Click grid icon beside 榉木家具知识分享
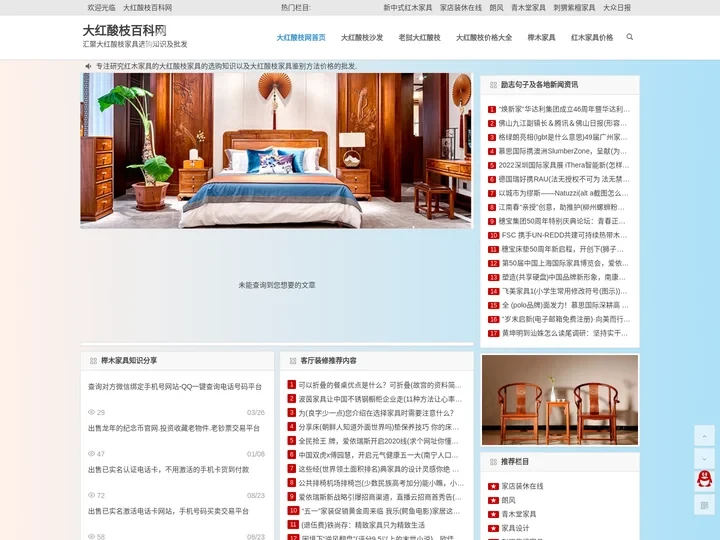Image resolution: width=720 pixels, height=540 pixels. pos(93,361)
